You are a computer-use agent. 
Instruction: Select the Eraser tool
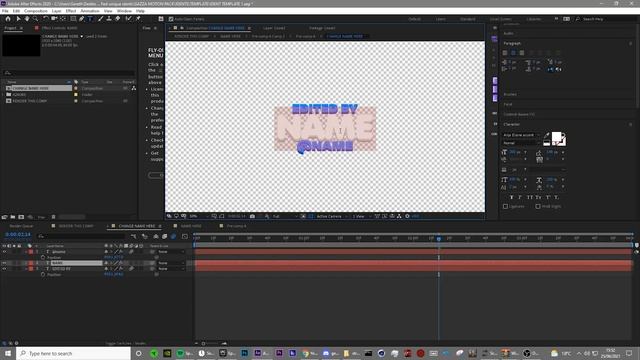click(x=118, y=19)
